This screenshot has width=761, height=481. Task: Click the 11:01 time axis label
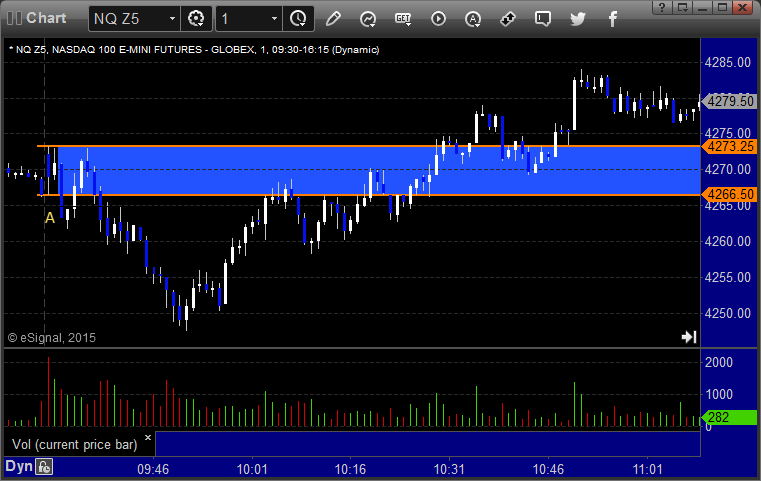pyautogui.click(x=647, y=469)
